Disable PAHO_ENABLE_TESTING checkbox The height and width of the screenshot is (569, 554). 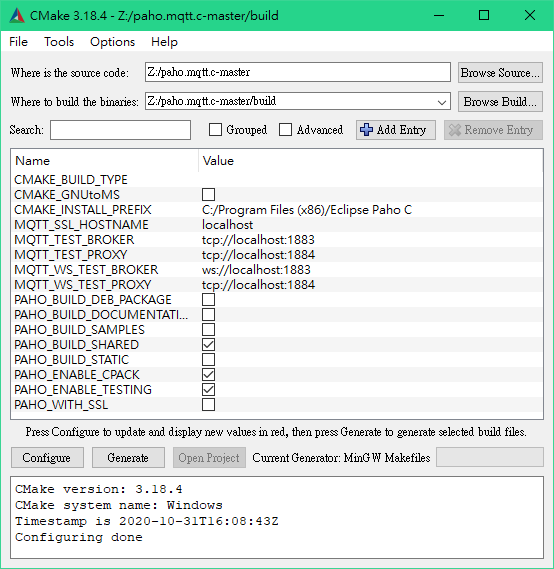[x=208, y=389]
